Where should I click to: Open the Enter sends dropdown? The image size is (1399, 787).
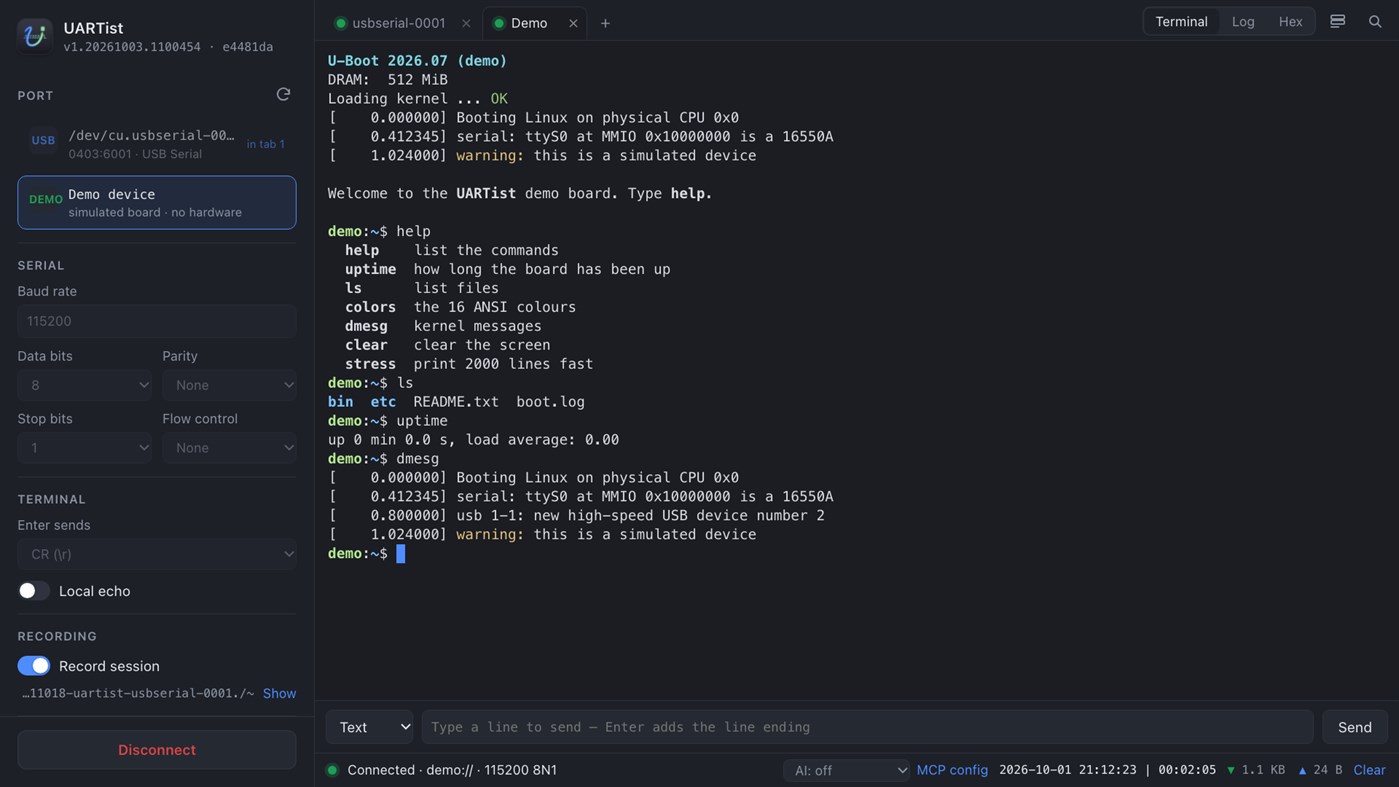pos(157,554)
